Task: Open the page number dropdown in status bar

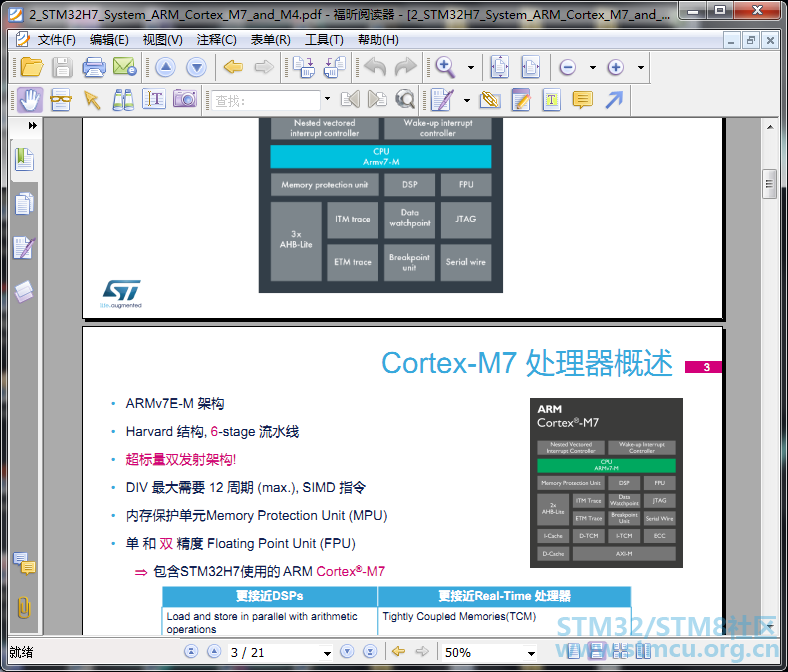Action: pyautogui.click(x=327, y=653)
